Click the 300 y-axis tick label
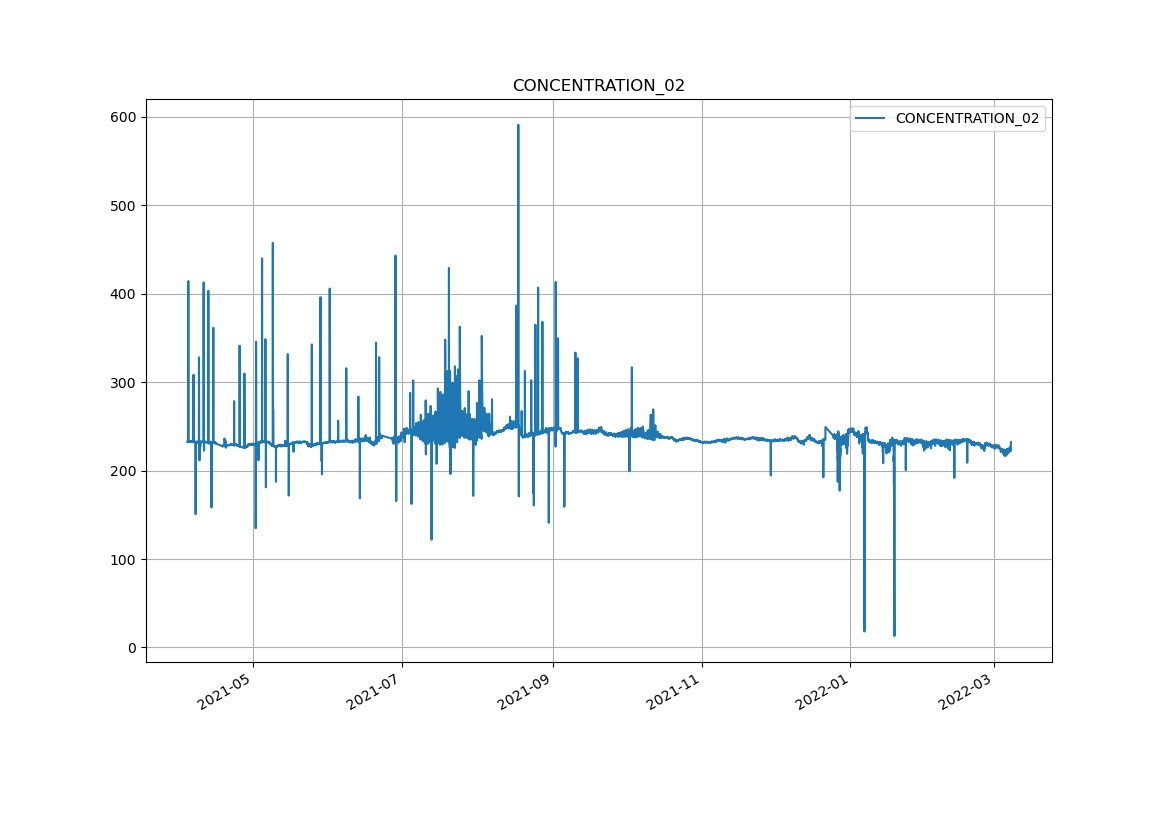The width and height of the screenshot is (1169, 827). pos(124,383)
